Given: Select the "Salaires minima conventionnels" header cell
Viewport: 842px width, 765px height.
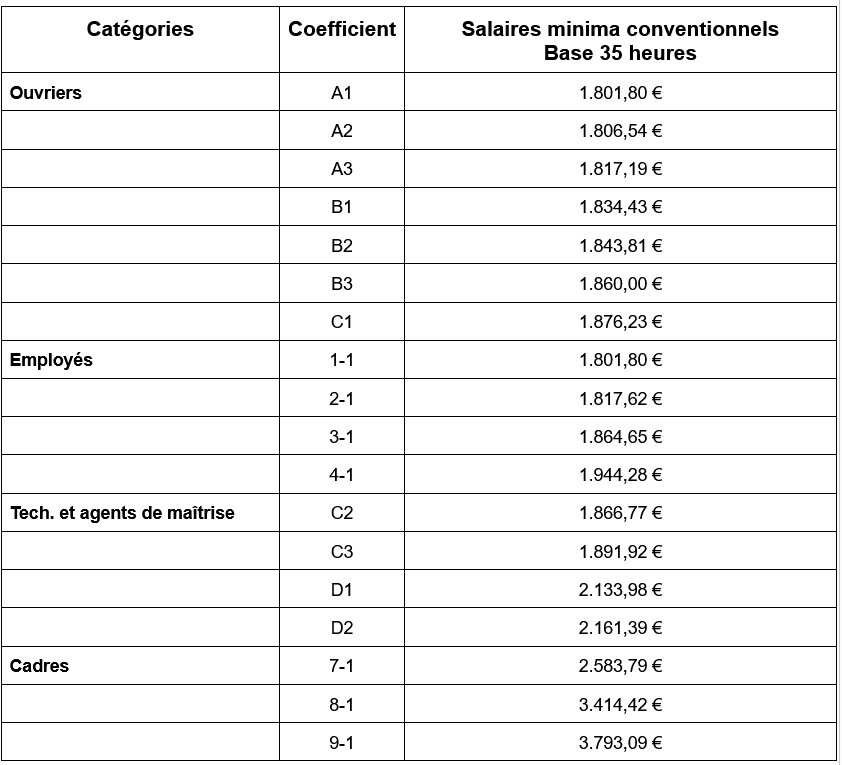Looking at the screenshot, I should [x=620, y=29].
